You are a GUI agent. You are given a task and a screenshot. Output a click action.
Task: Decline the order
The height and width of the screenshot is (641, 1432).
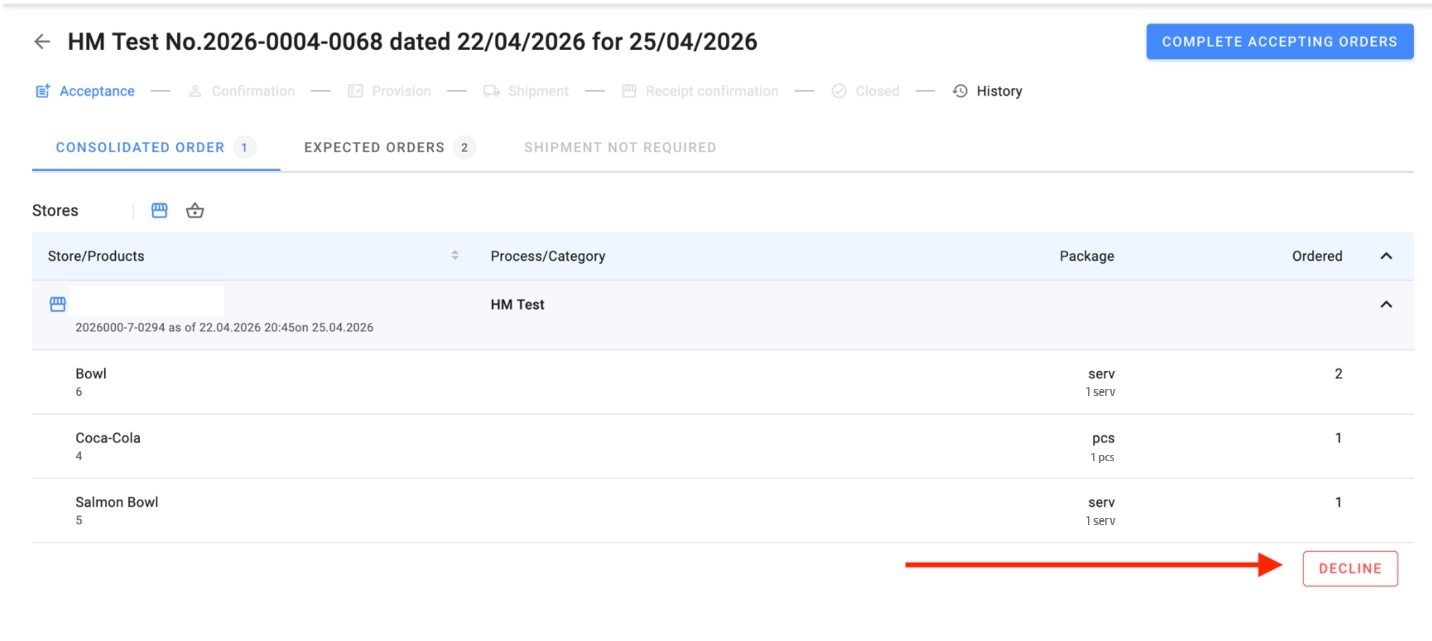coord(1350,568)
